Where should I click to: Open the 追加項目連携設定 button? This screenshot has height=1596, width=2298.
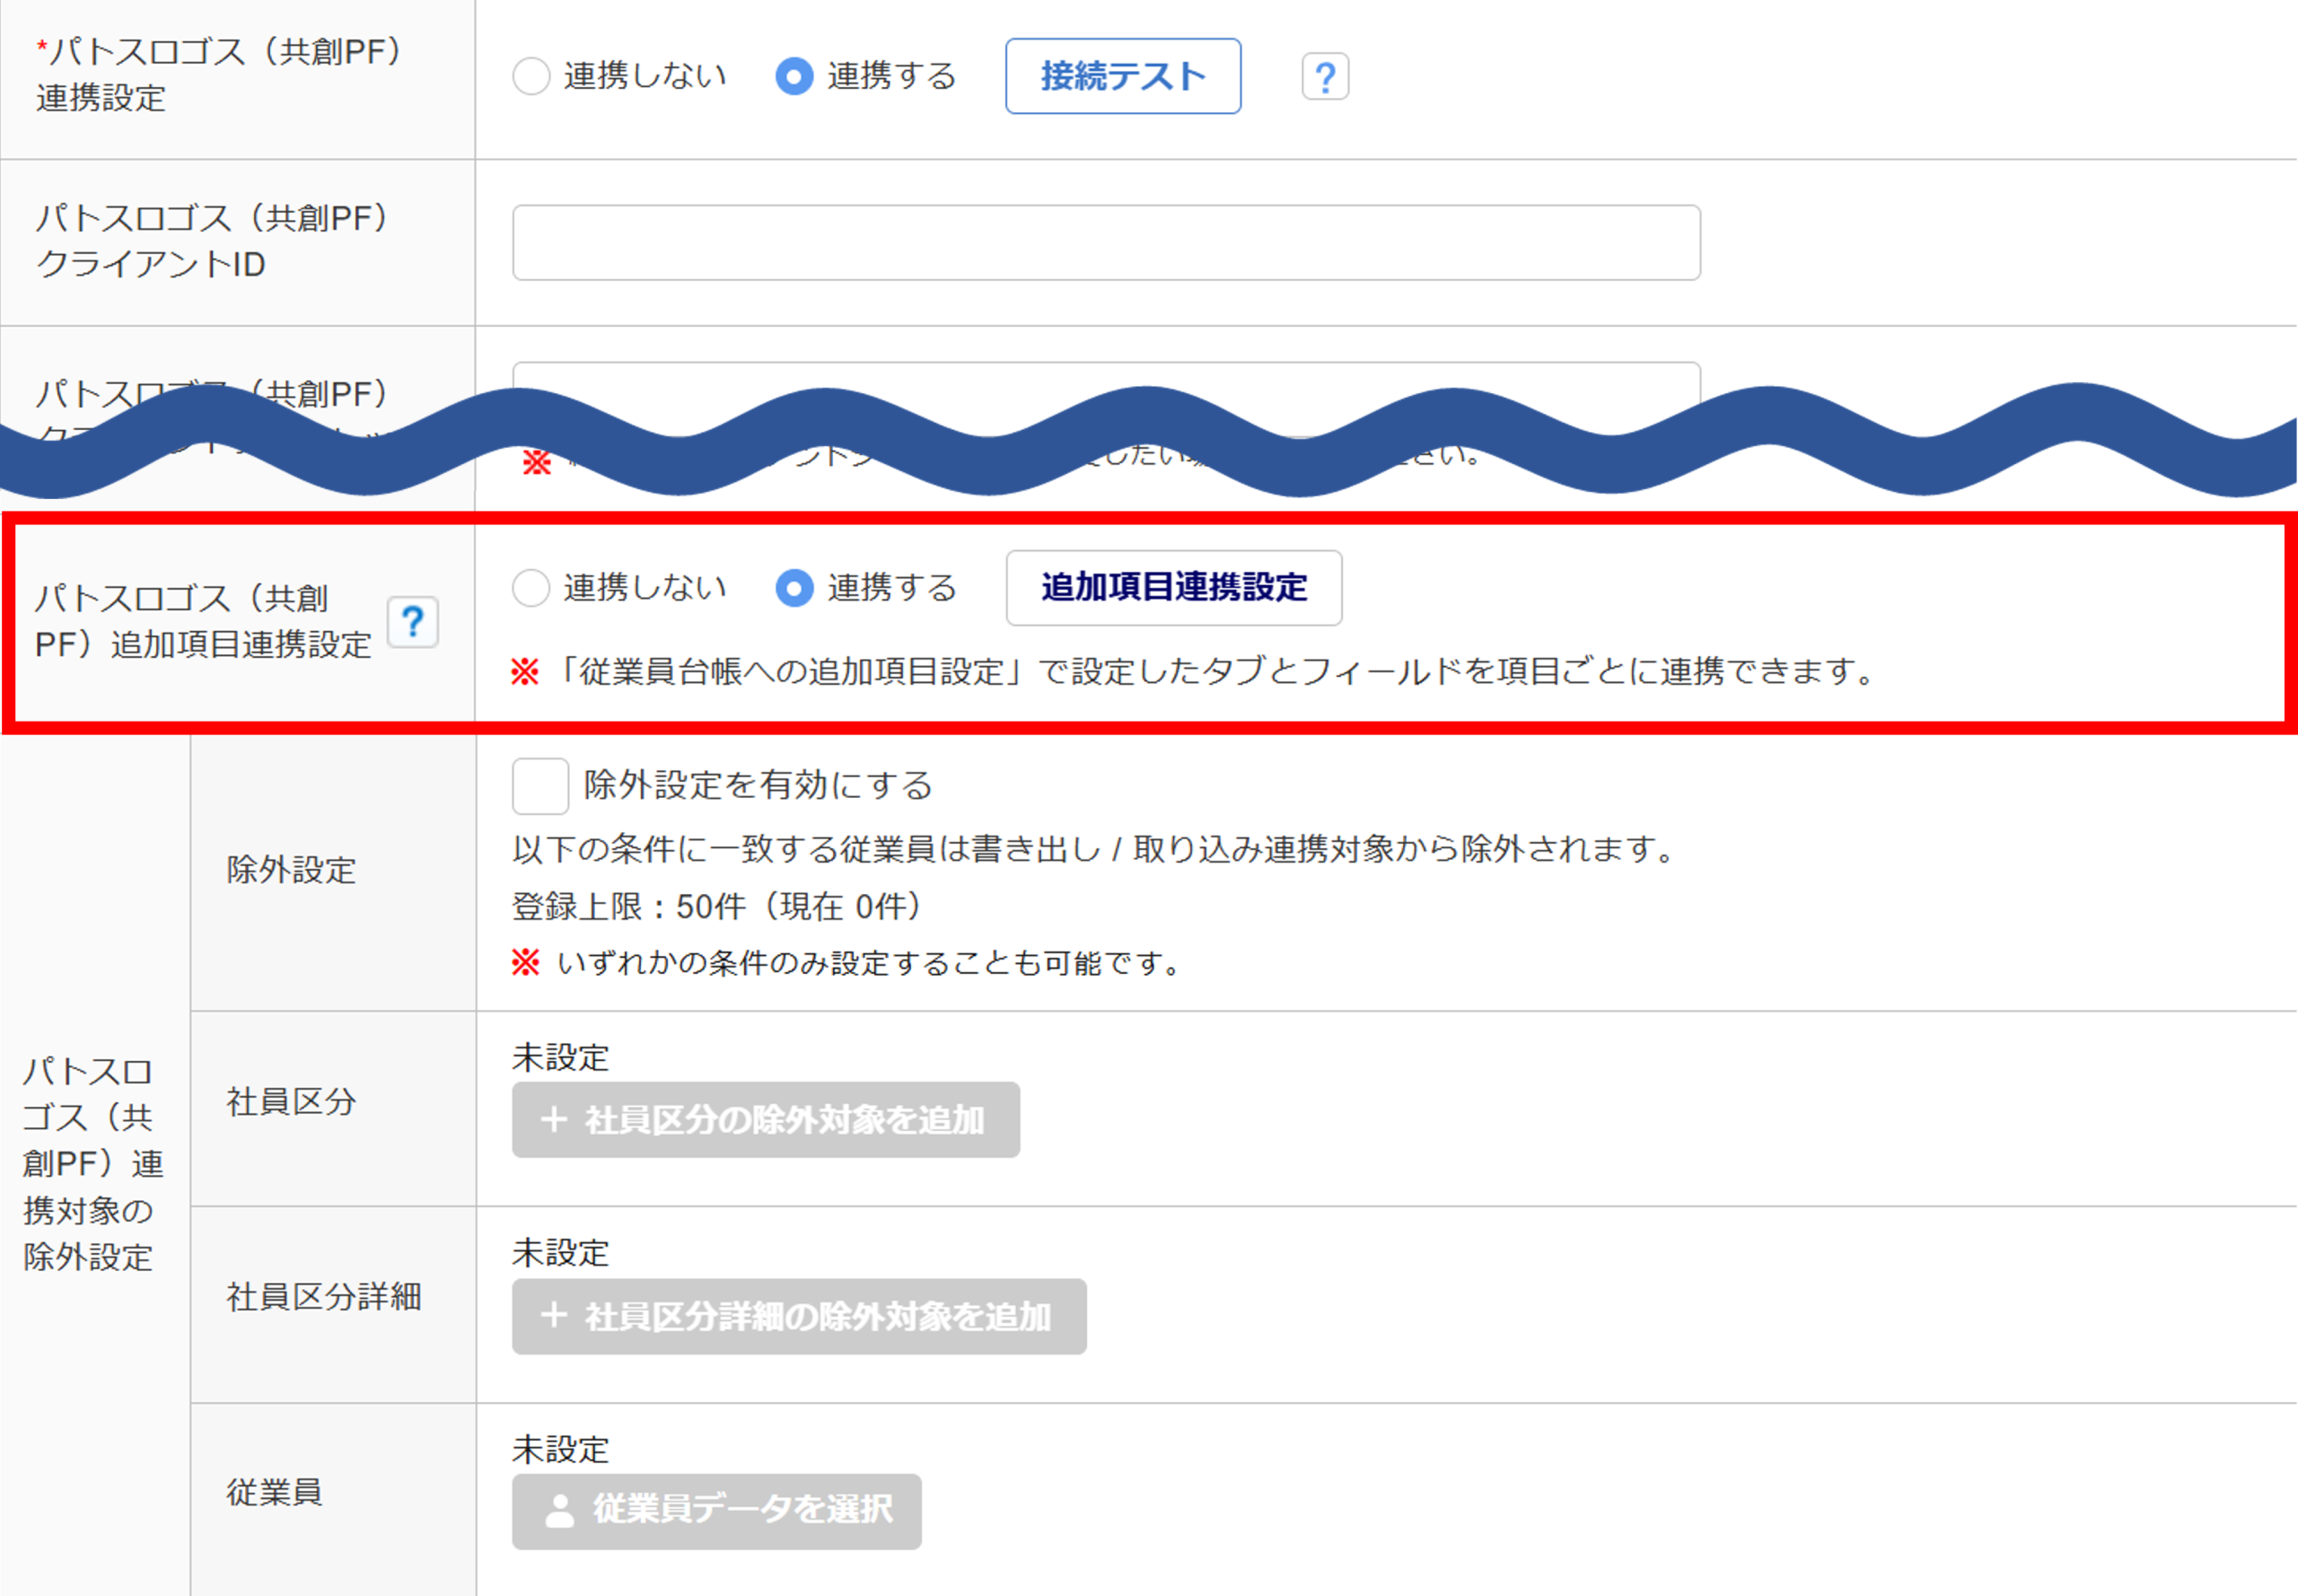(x=1174, y=588)
